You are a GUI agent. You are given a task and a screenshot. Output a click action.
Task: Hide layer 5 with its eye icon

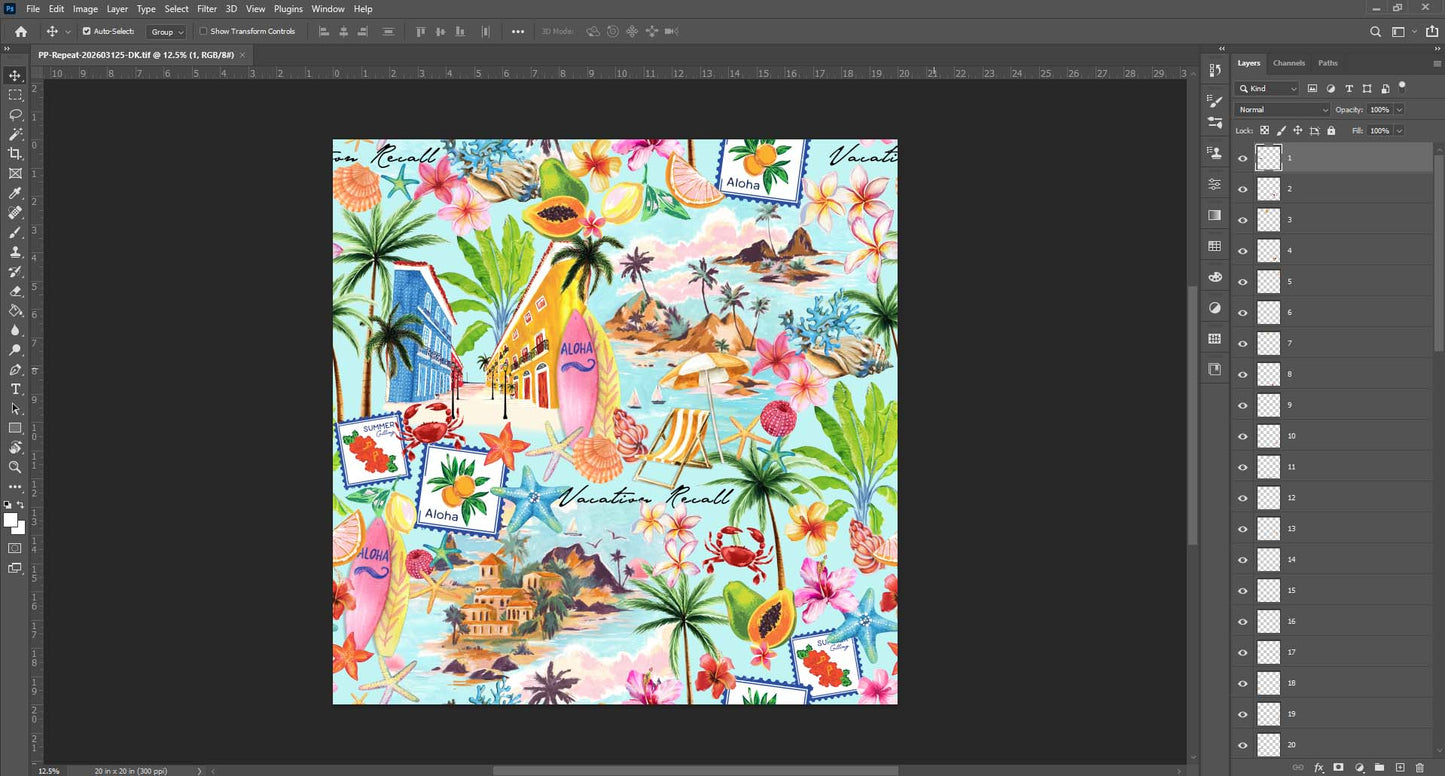pos(1243,281)
